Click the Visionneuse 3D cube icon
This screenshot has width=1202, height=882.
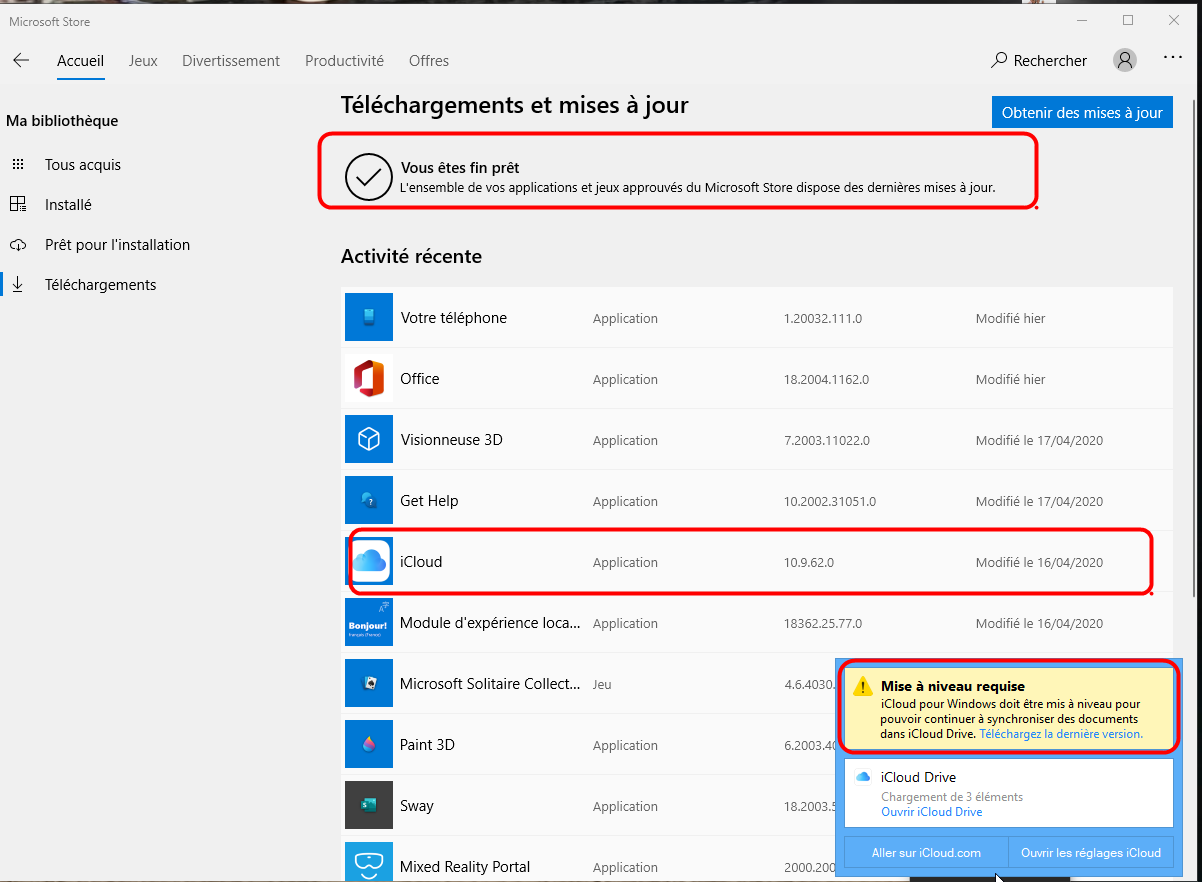pyautogui.click(x=369, y=440)
